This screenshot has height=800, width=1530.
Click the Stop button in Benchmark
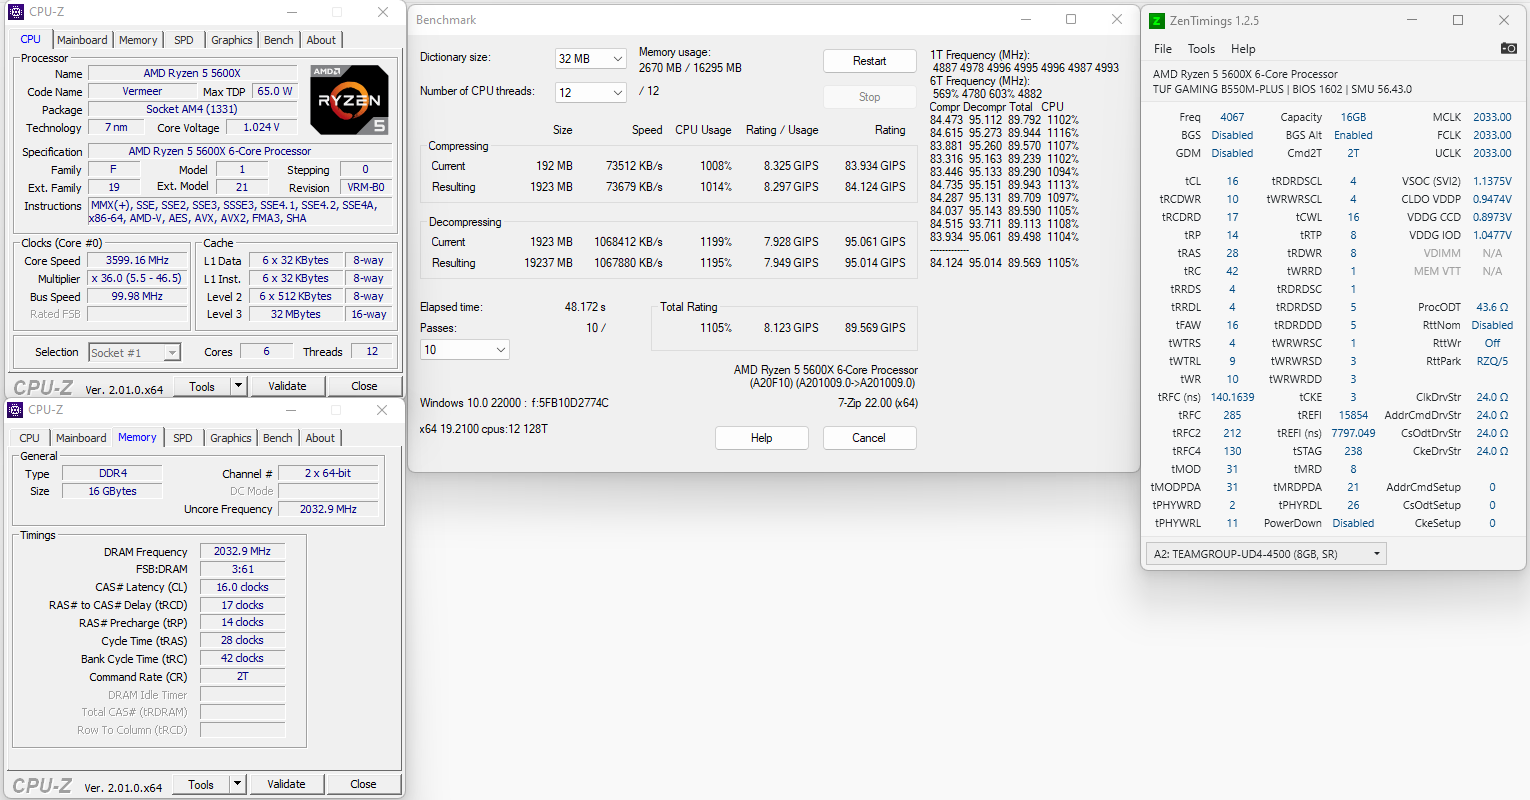pos(870,97)
